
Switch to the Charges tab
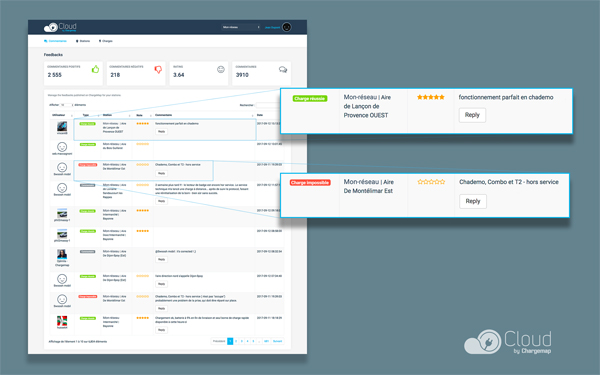pyautogui.click(x=106, y=41)
